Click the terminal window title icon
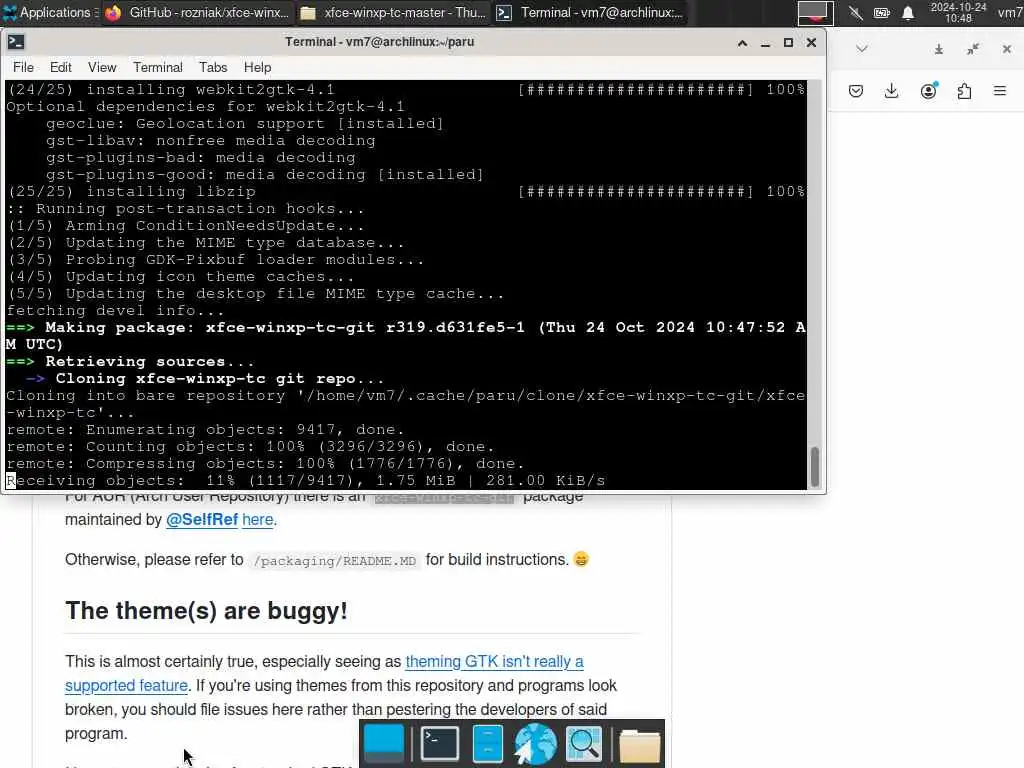The height and width of the screenshot is (768, 1024). pyautogui.click(x=16, y=42)
